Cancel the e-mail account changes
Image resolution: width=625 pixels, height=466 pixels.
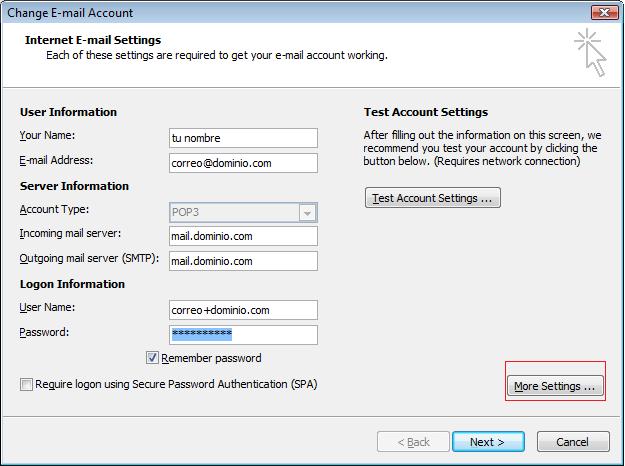572,441
